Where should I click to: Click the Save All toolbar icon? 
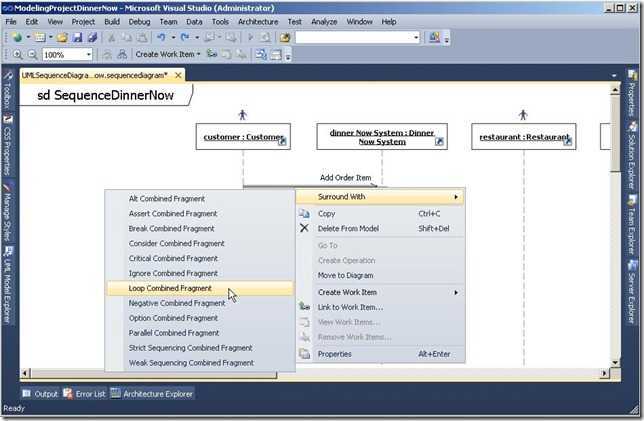point(92,38)
